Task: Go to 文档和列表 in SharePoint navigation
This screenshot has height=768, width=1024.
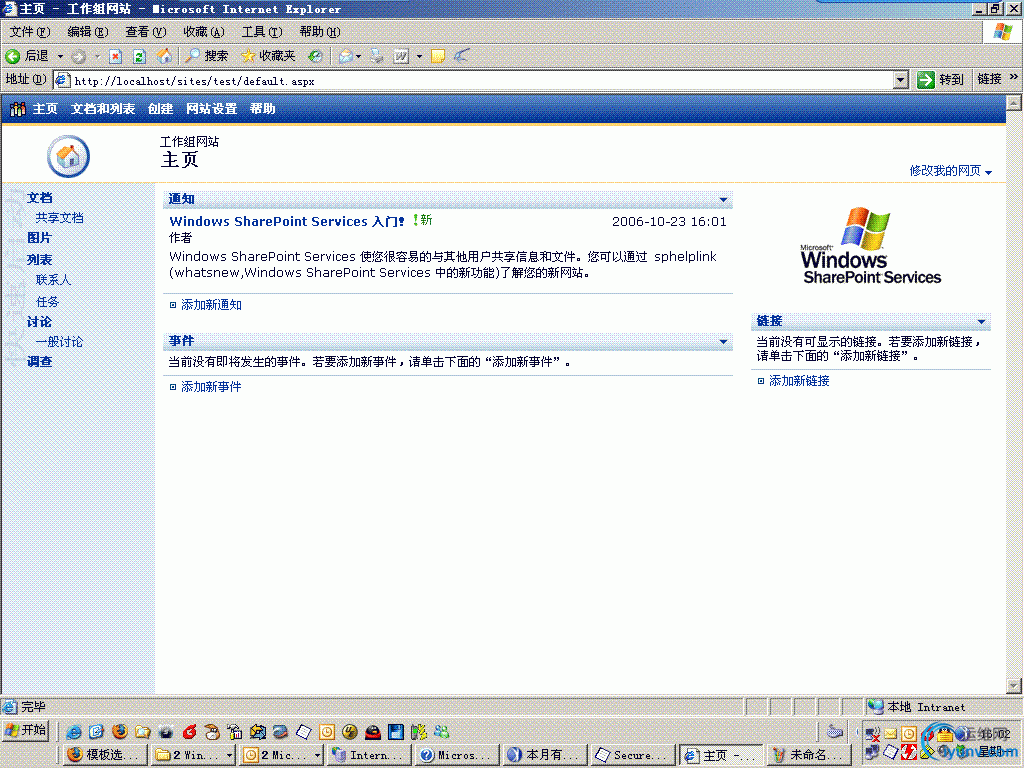Action: tap(103, 109)
